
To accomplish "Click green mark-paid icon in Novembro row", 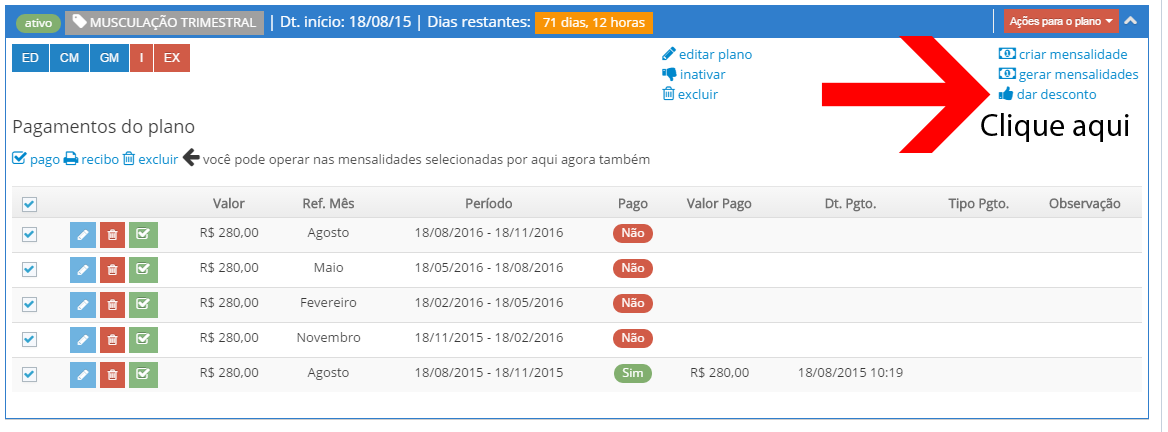I will click(143, 339).
